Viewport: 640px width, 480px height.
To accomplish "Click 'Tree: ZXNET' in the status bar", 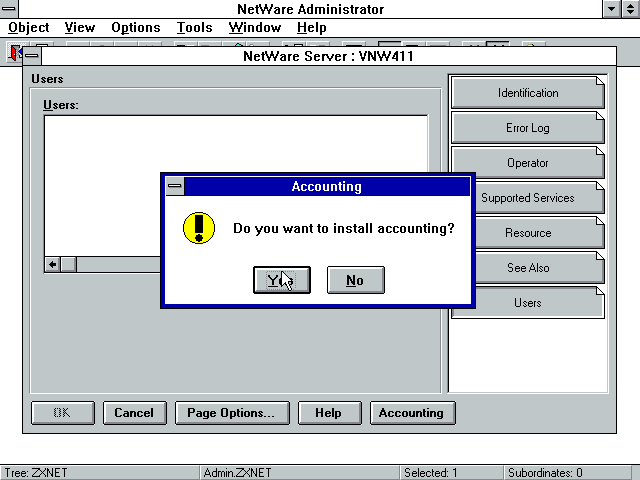I will coord(36,473).
